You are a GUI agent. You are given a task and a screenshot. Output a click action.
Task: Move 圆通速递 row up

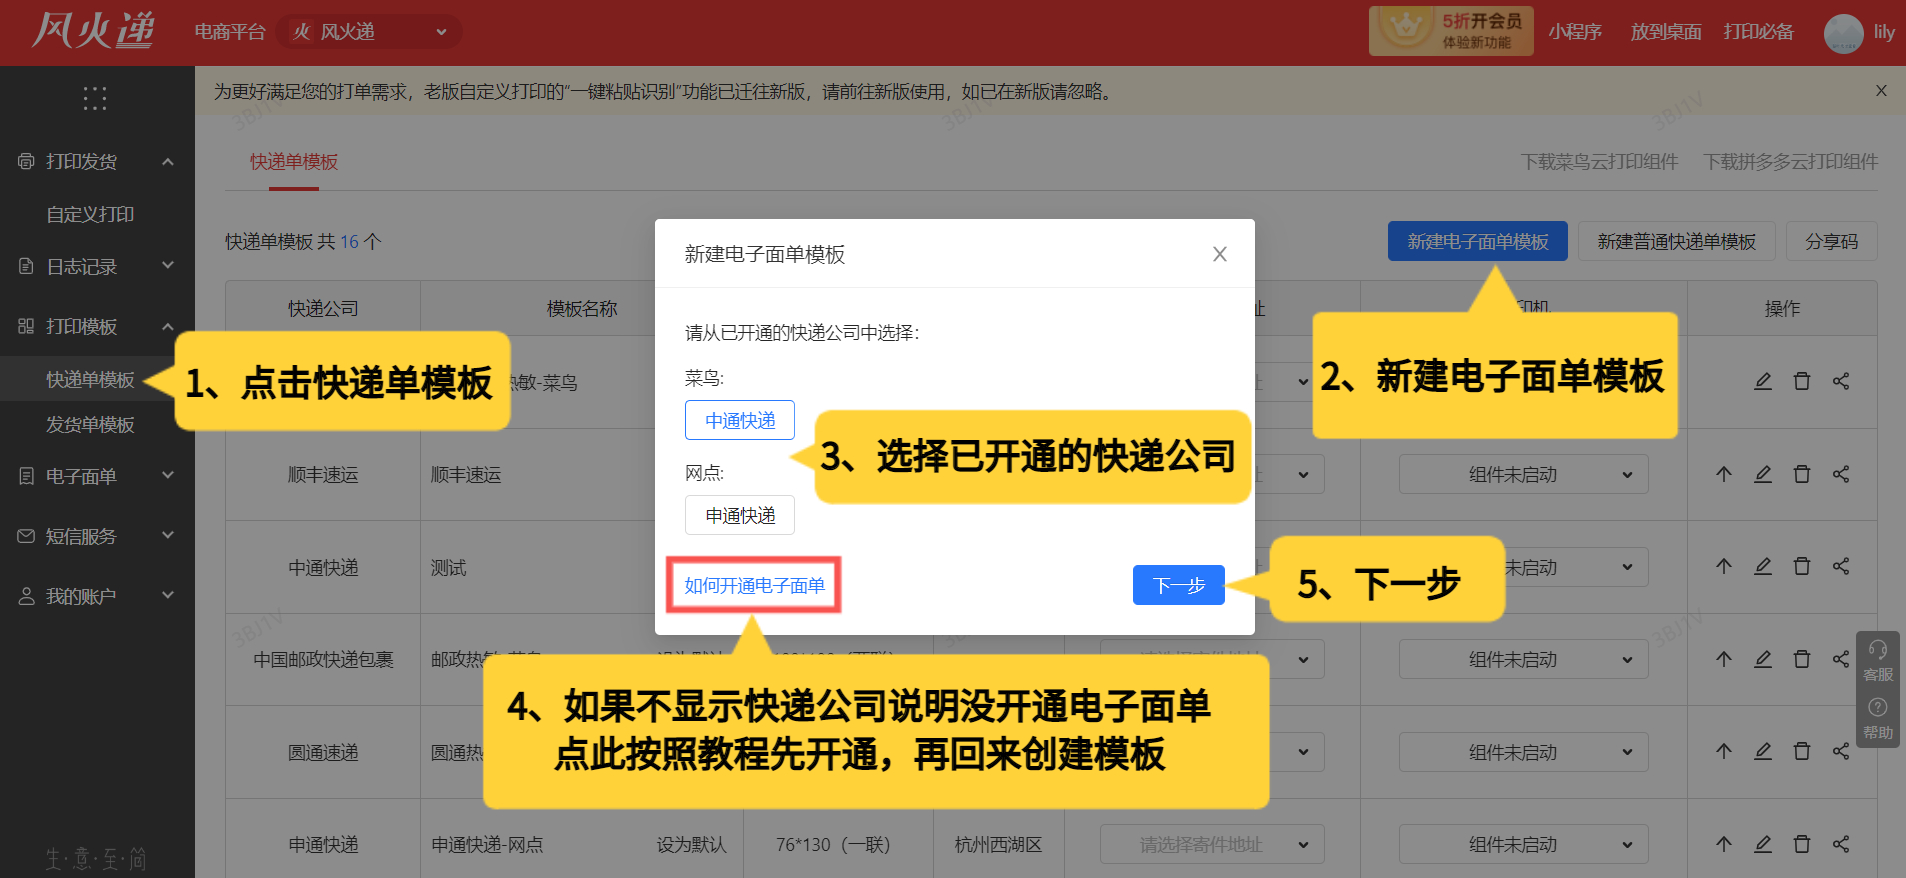click(1724, 751)
